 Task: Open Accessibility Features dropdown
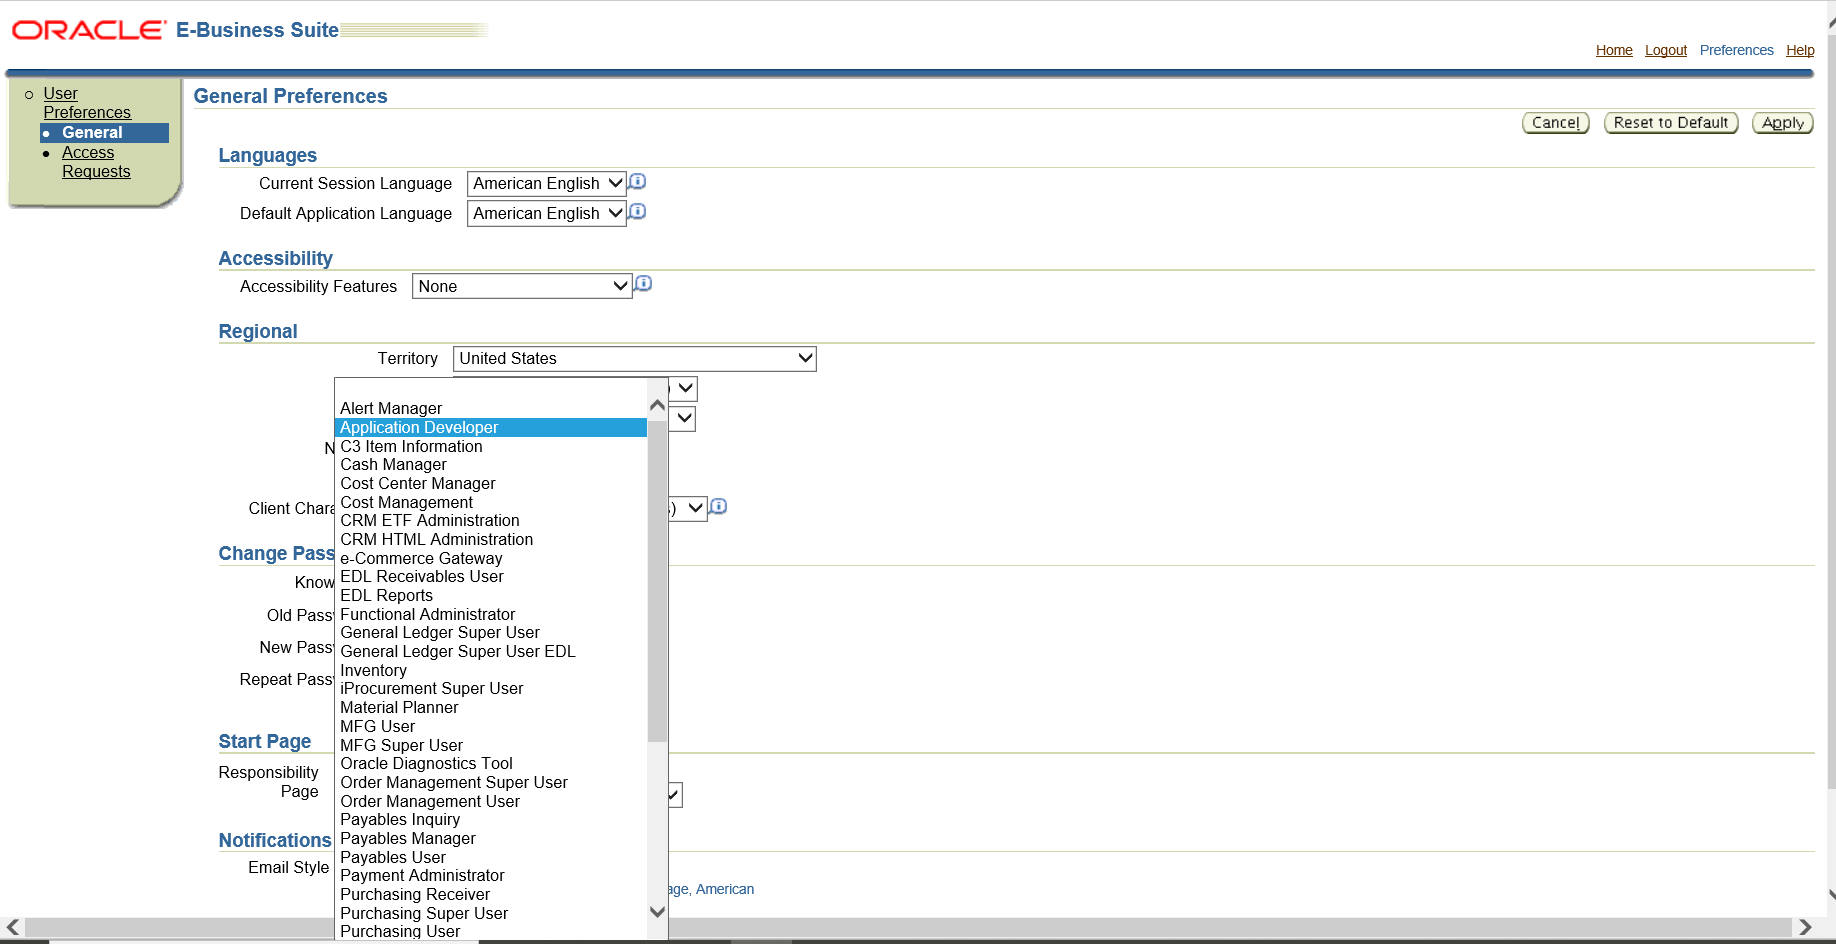pos(522,287)
